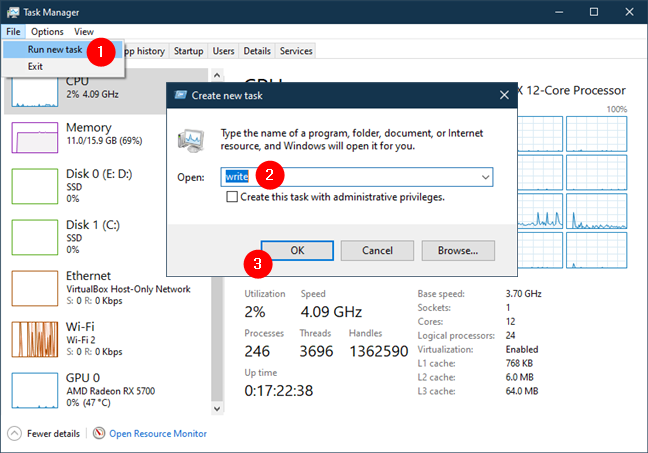
Task: Click the Create new task title icon
Action: pyautogui.click(x=181, y=97)
